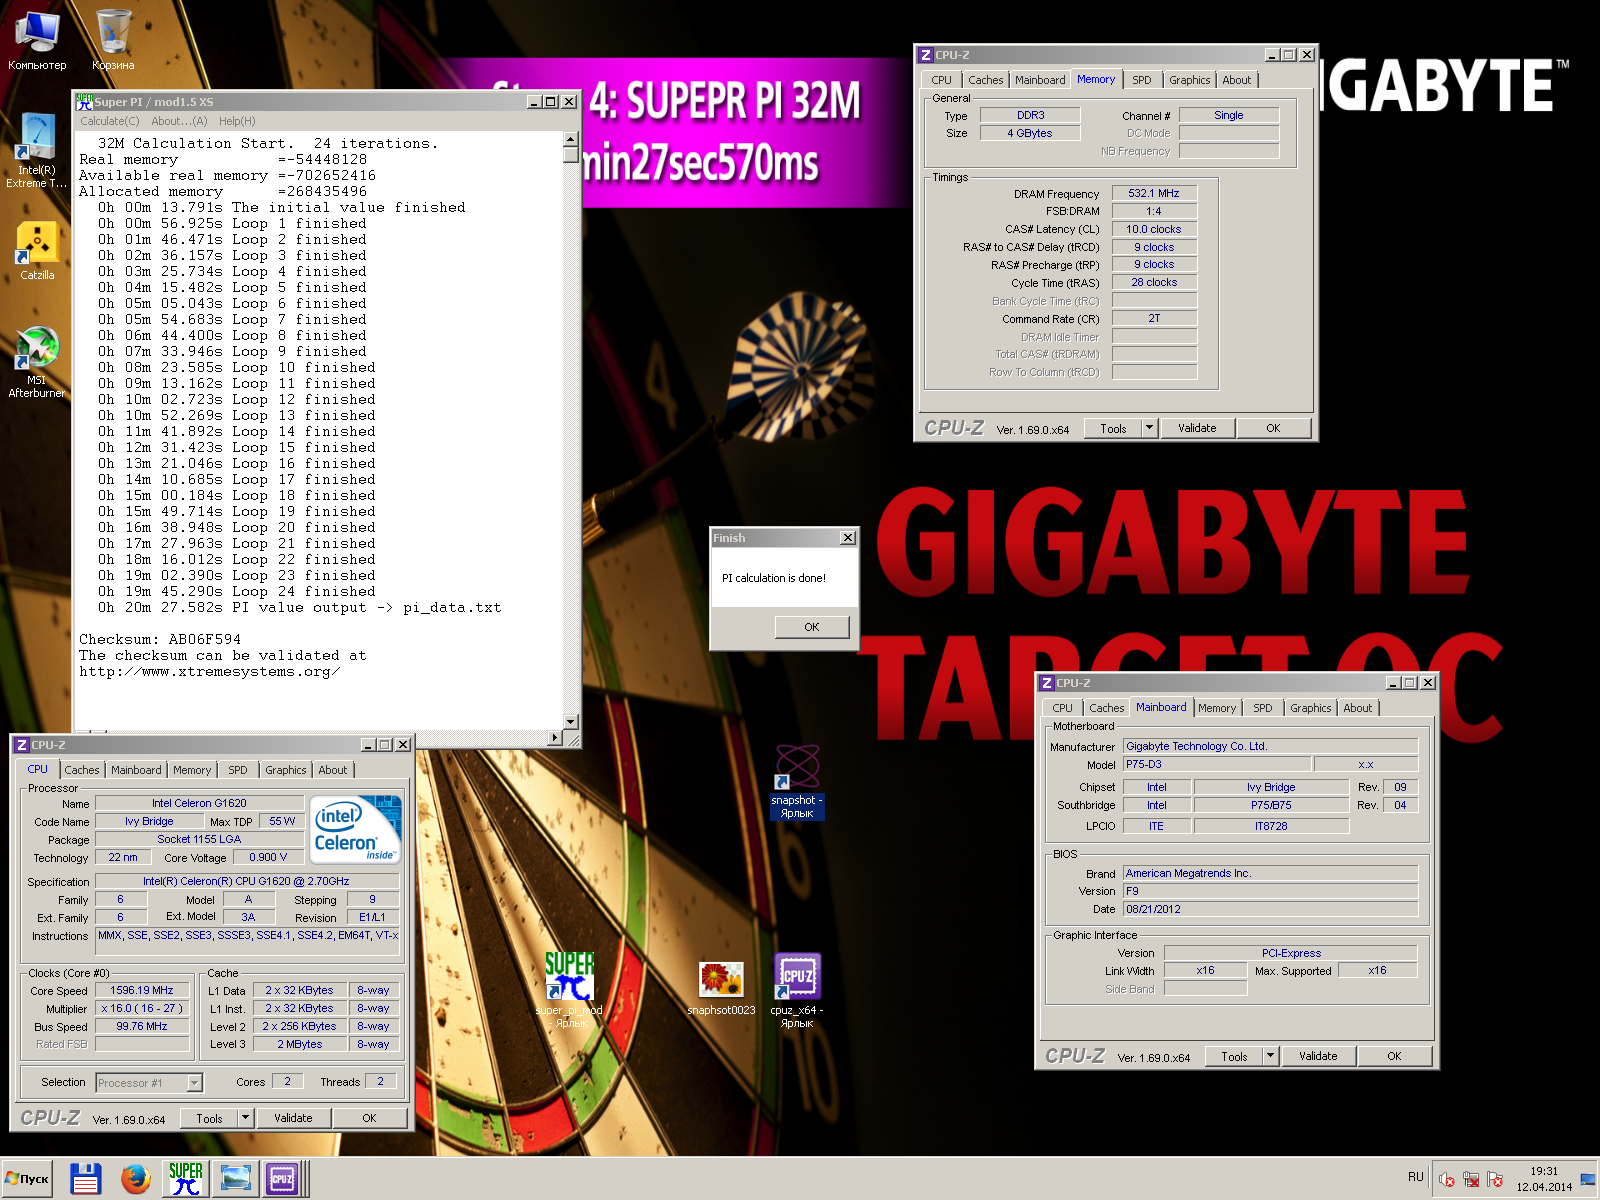1600x1200 pixels.
Task: Select About tab in Memory CPU-Z window
Action: (1236, 80)
